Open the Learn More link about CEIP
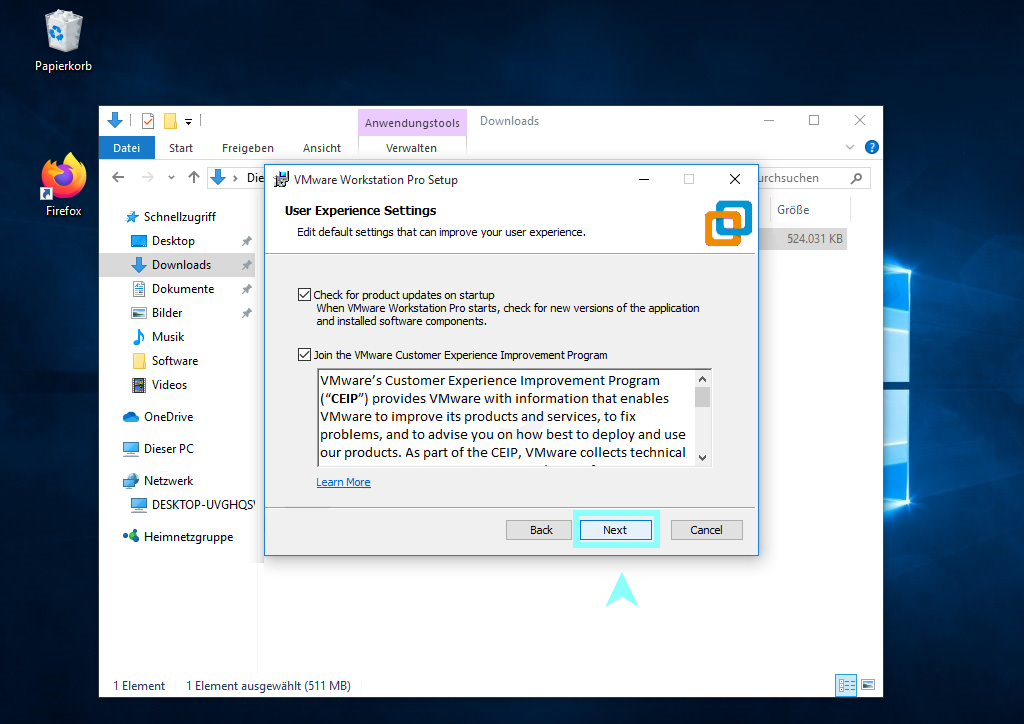The height and width of the screenshot is (724, 1024). pos(343,482)
